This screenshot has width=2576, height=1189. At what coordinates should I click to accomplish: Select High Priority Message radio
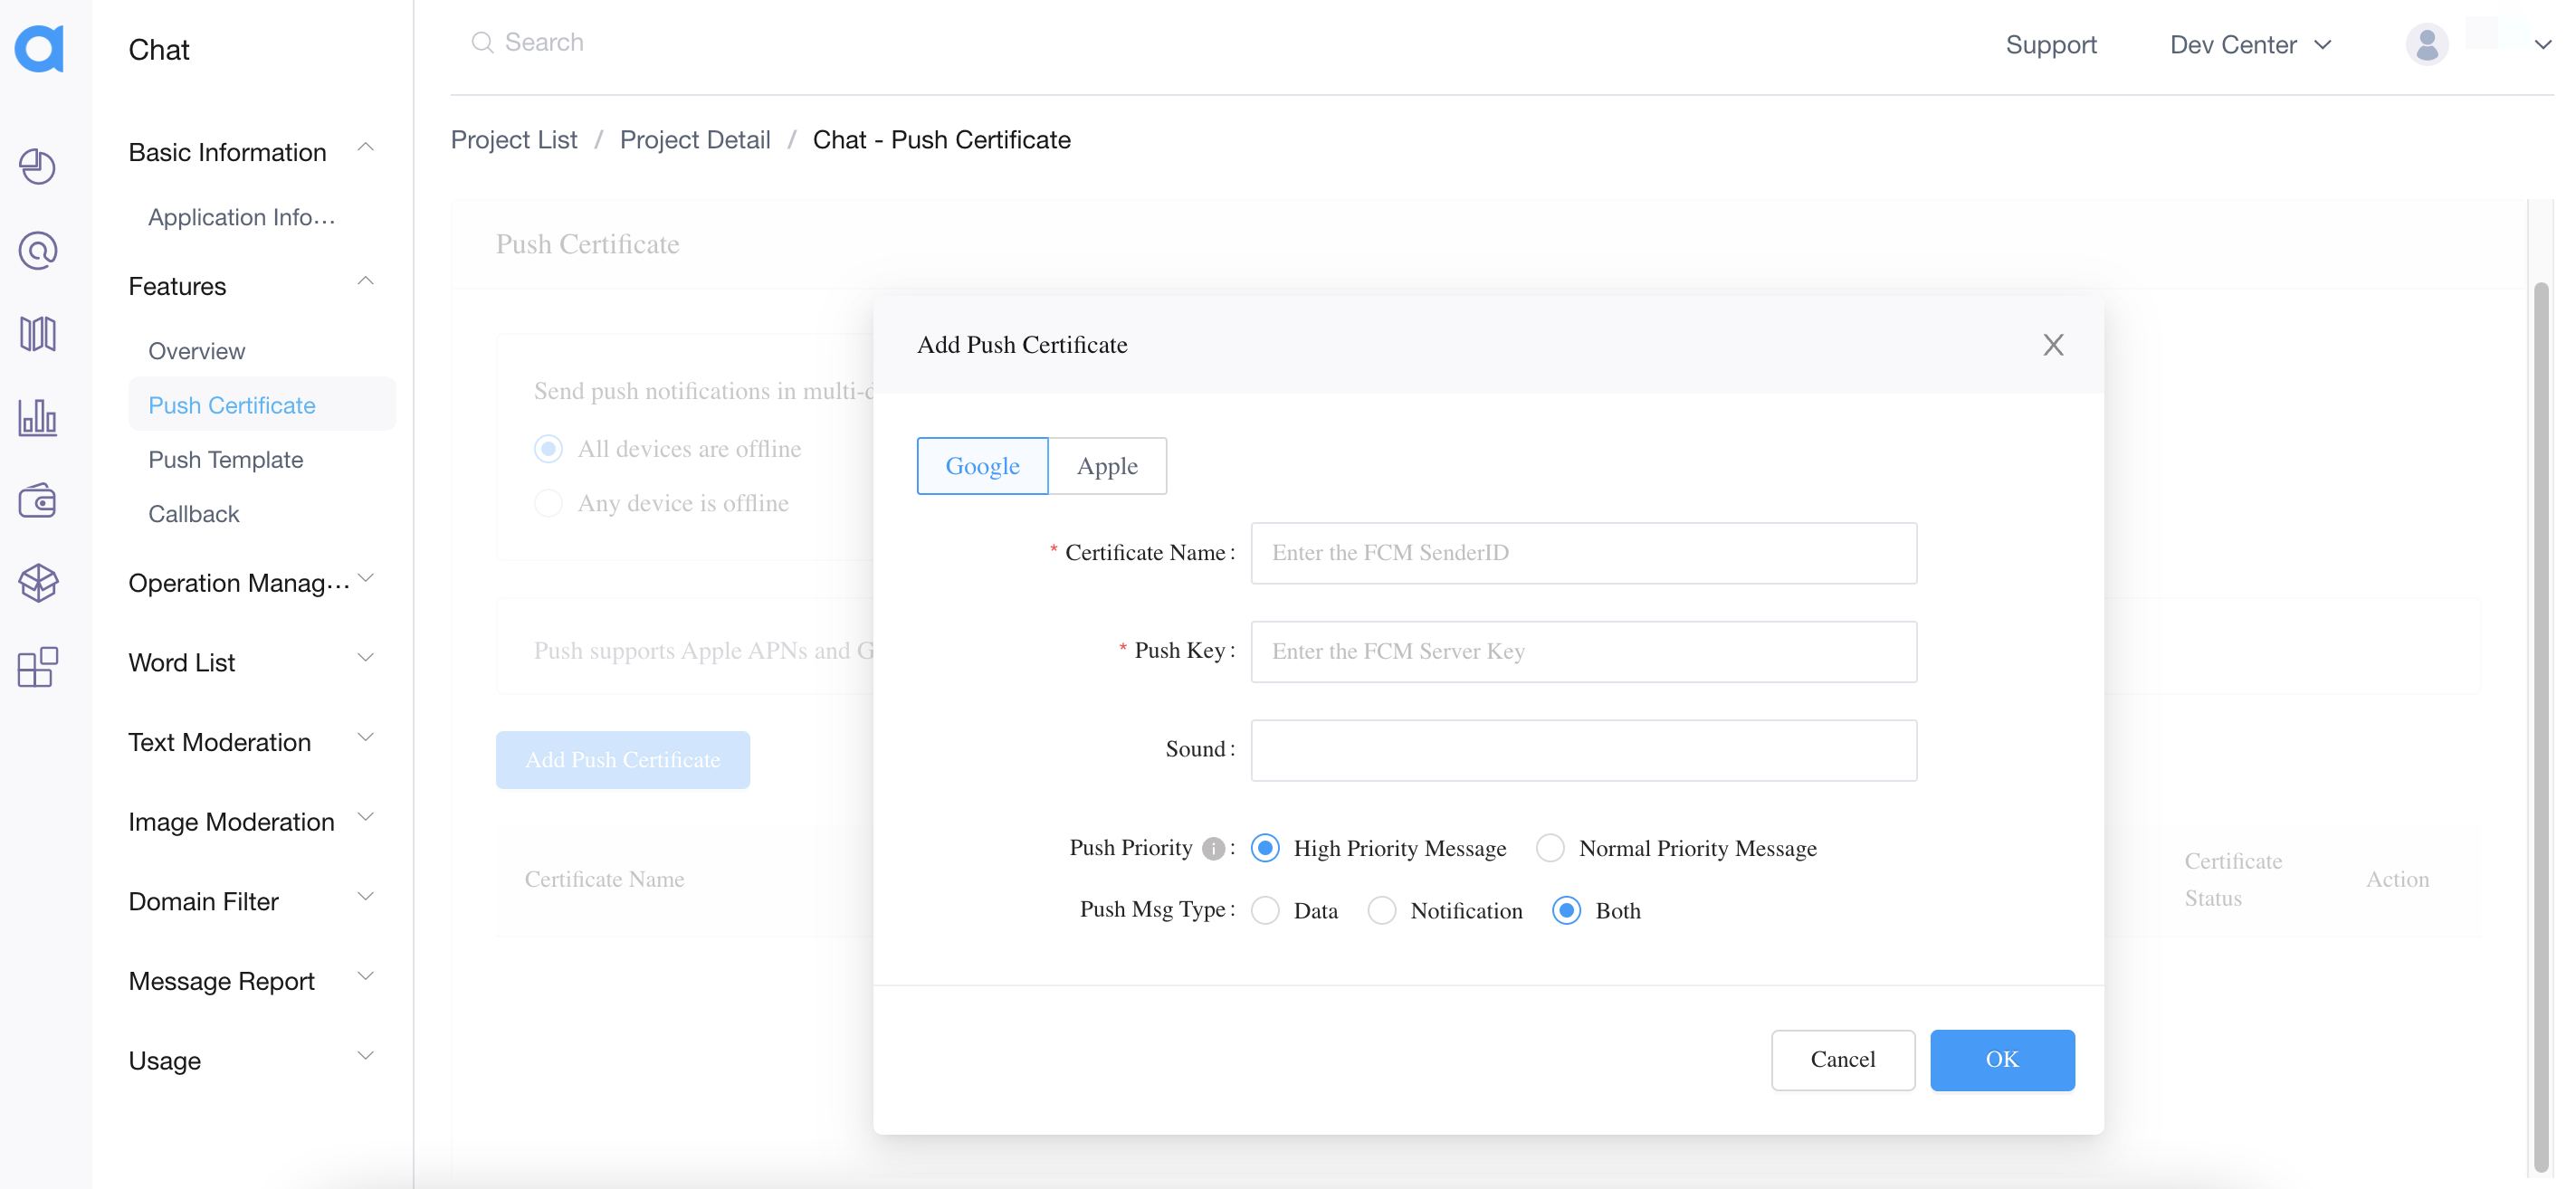point(1265,848)
